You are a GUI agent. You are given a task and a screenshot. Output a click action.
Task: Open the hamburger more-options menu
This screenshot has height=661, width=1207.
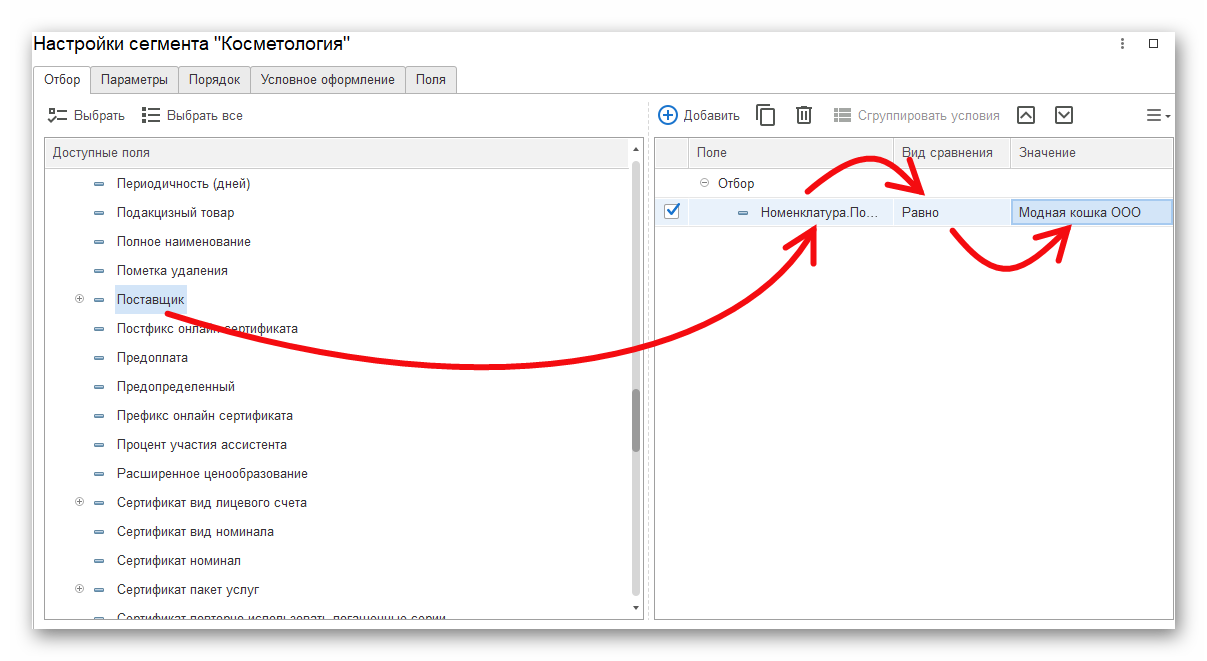point(1157,116)
